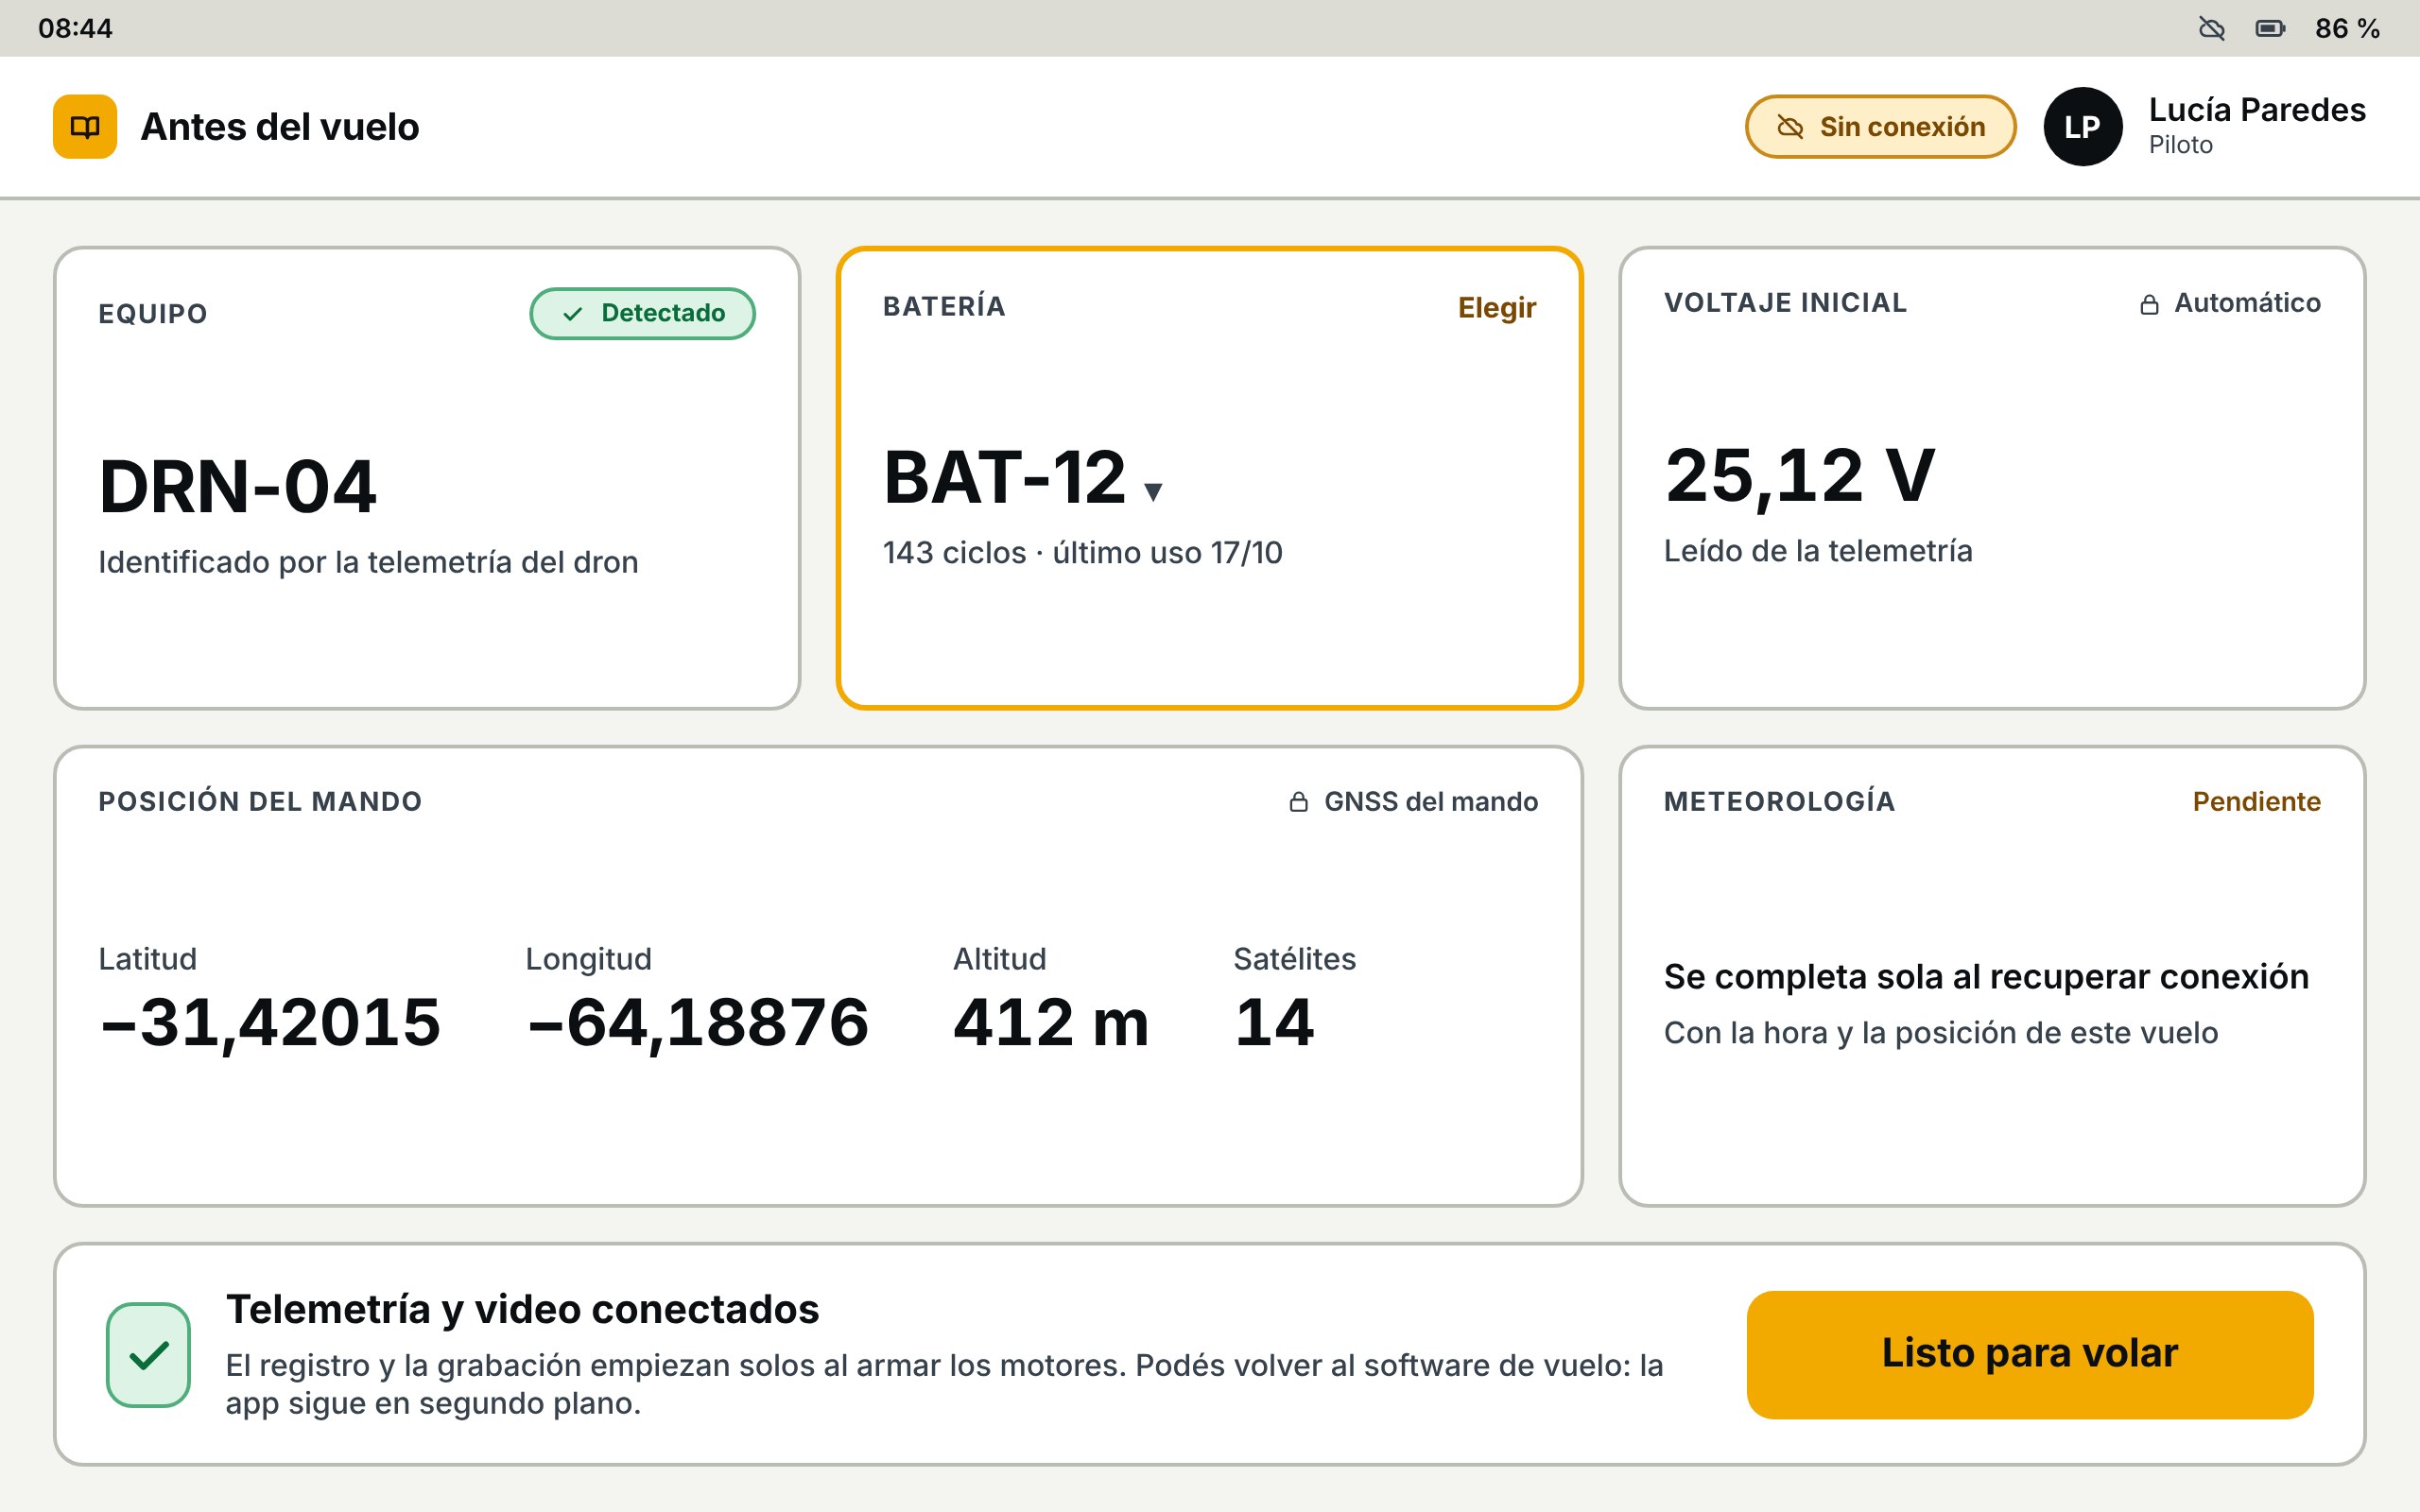2420x1512 pixels.
Task: Click the altitude value 412 m
Action: pyautogui.click(x=1051, y=1022)
